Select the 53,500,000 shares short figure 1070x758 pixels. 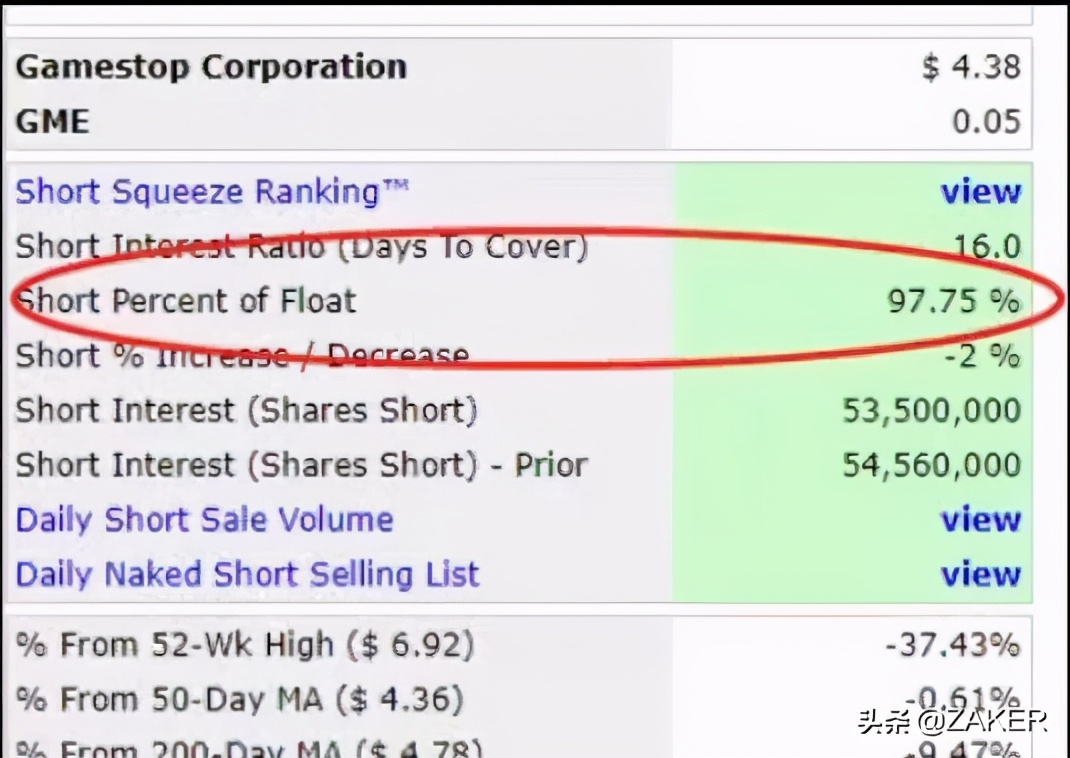click(931, 410)
